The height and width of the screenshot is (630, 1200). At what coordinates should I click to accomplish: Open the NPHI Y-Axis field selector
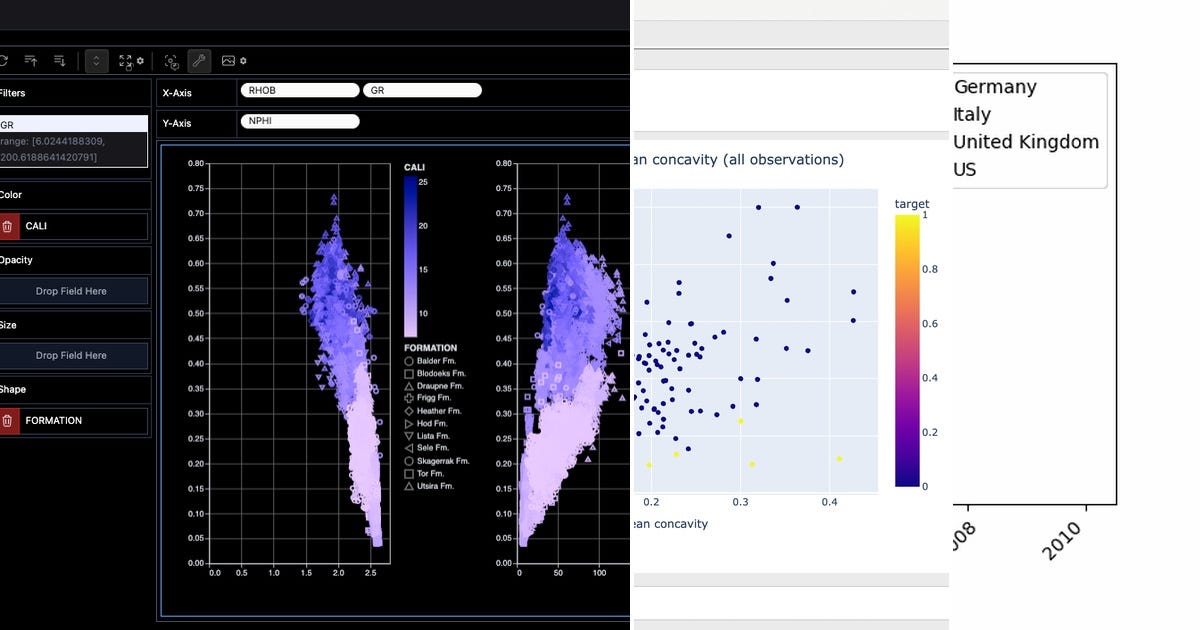pyautogui.click(x=299, y=120)
